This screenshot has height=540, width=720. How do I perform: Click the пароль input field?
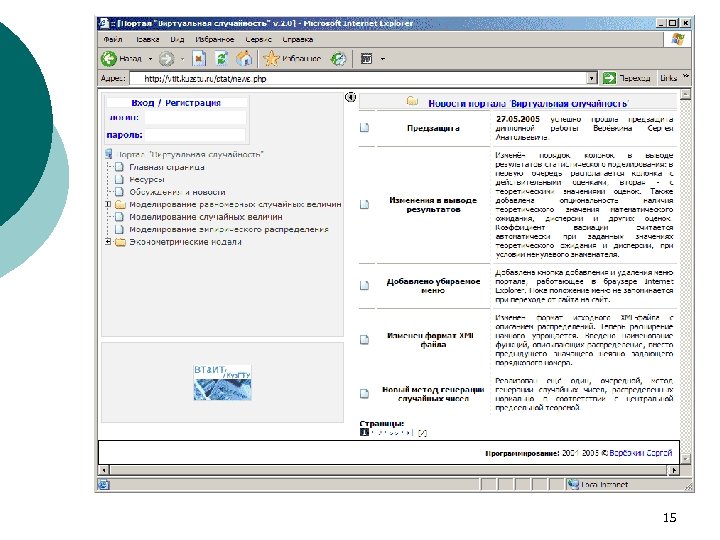(x=195, y=135)
